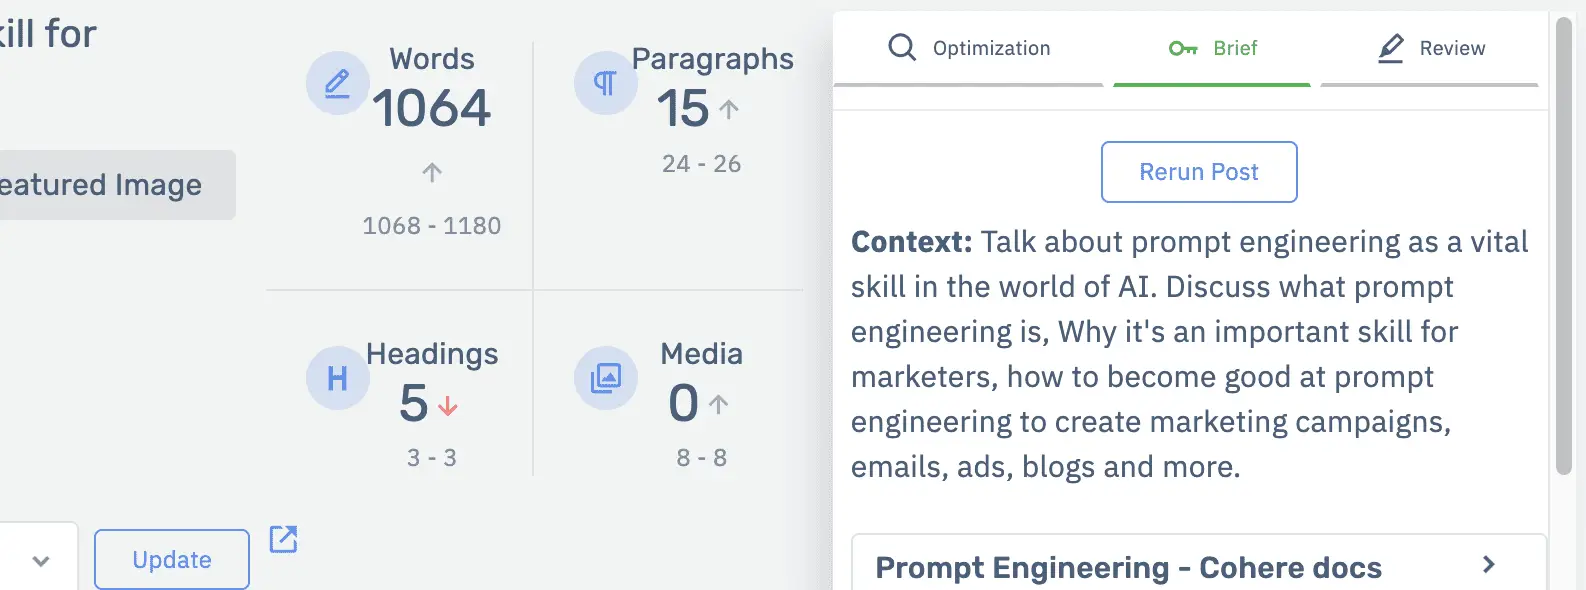Expand Prompt Engineering - Cohere docs item

coord(1199,566)
